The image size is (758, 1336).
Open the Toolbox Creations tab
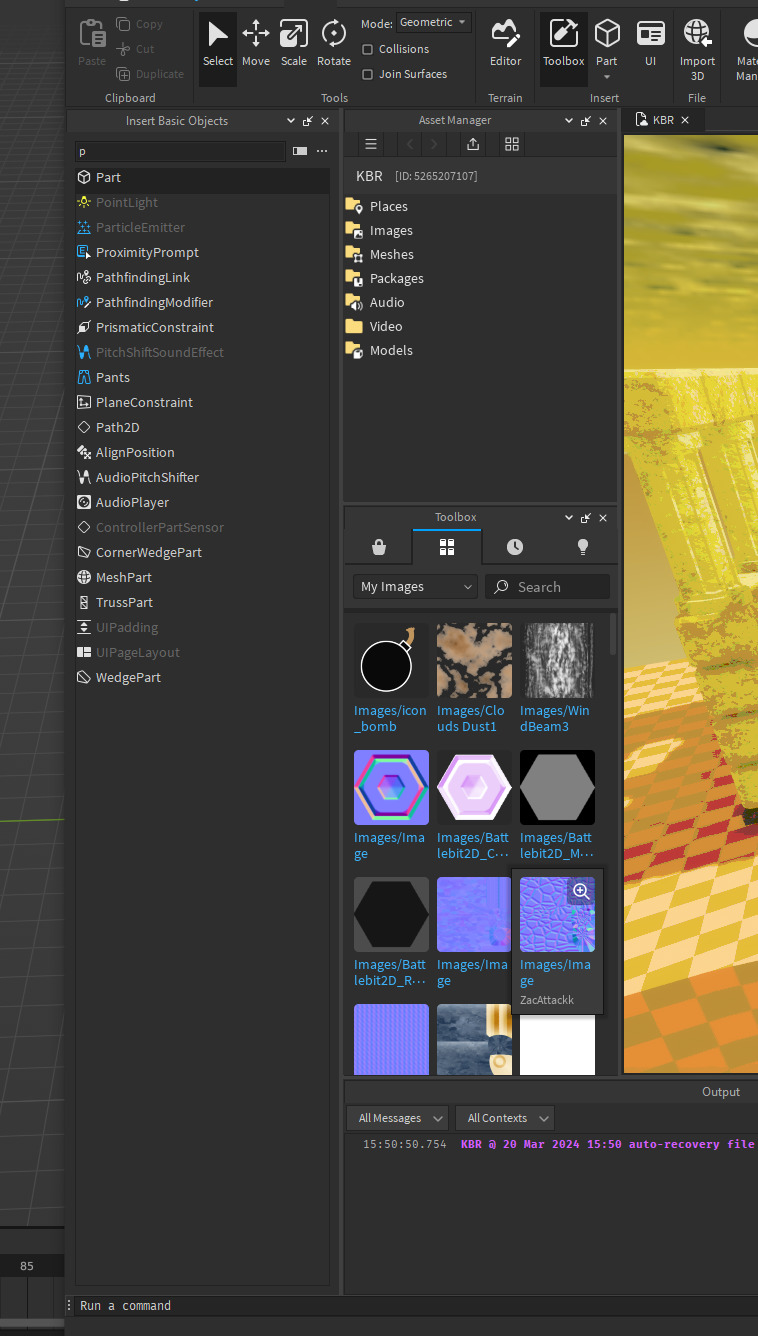[x=583, y=547]
